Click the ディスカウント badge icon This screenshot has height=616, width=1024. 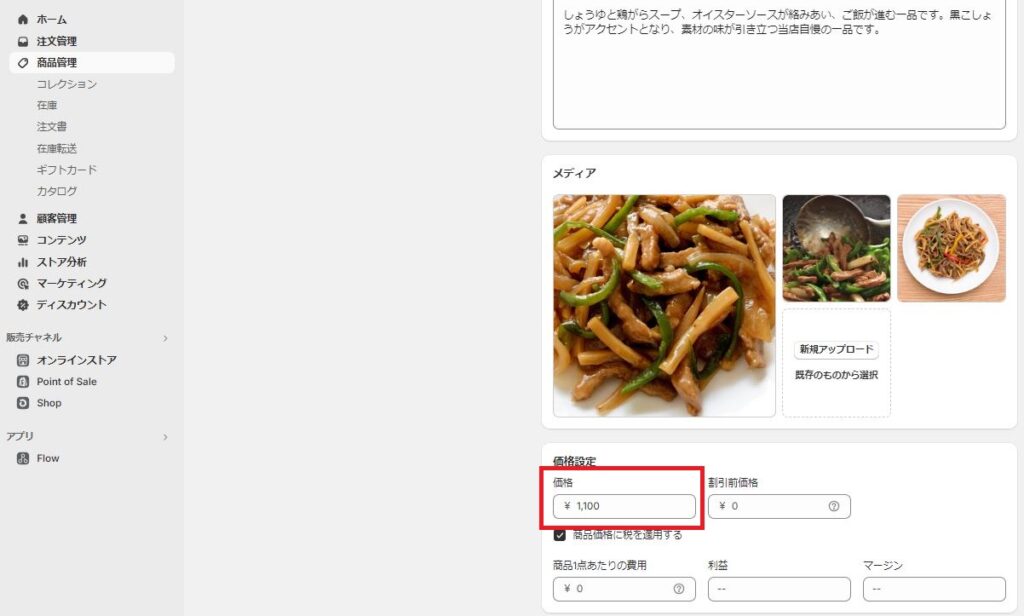click(23, 305)
